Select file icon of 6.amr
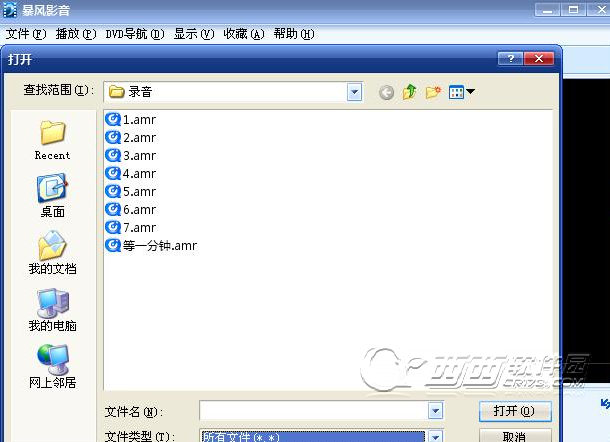The height and width of the screenshot is (442, 610). (x=113, y=209)
